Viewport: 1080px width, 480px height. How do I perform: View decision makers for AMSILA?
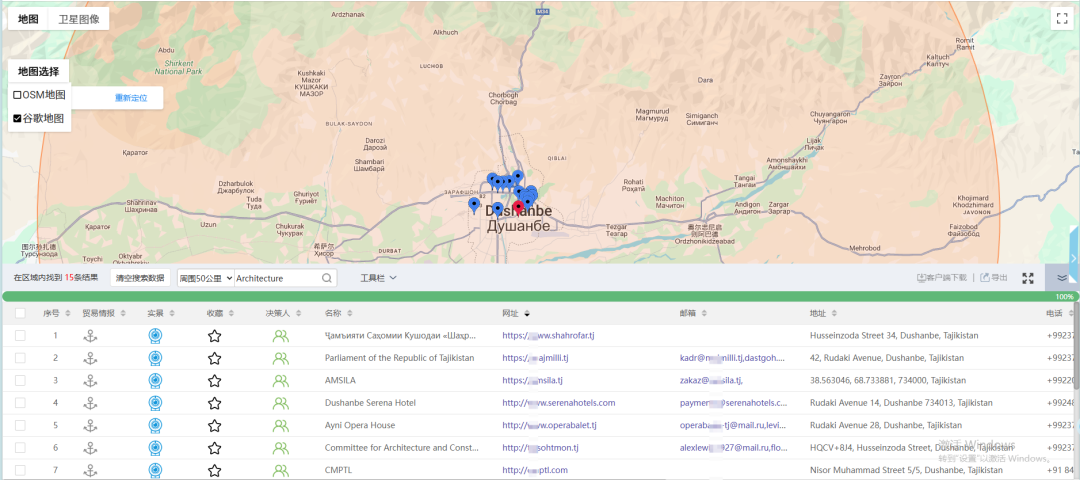pyautogui.click(x=280, y=381)
